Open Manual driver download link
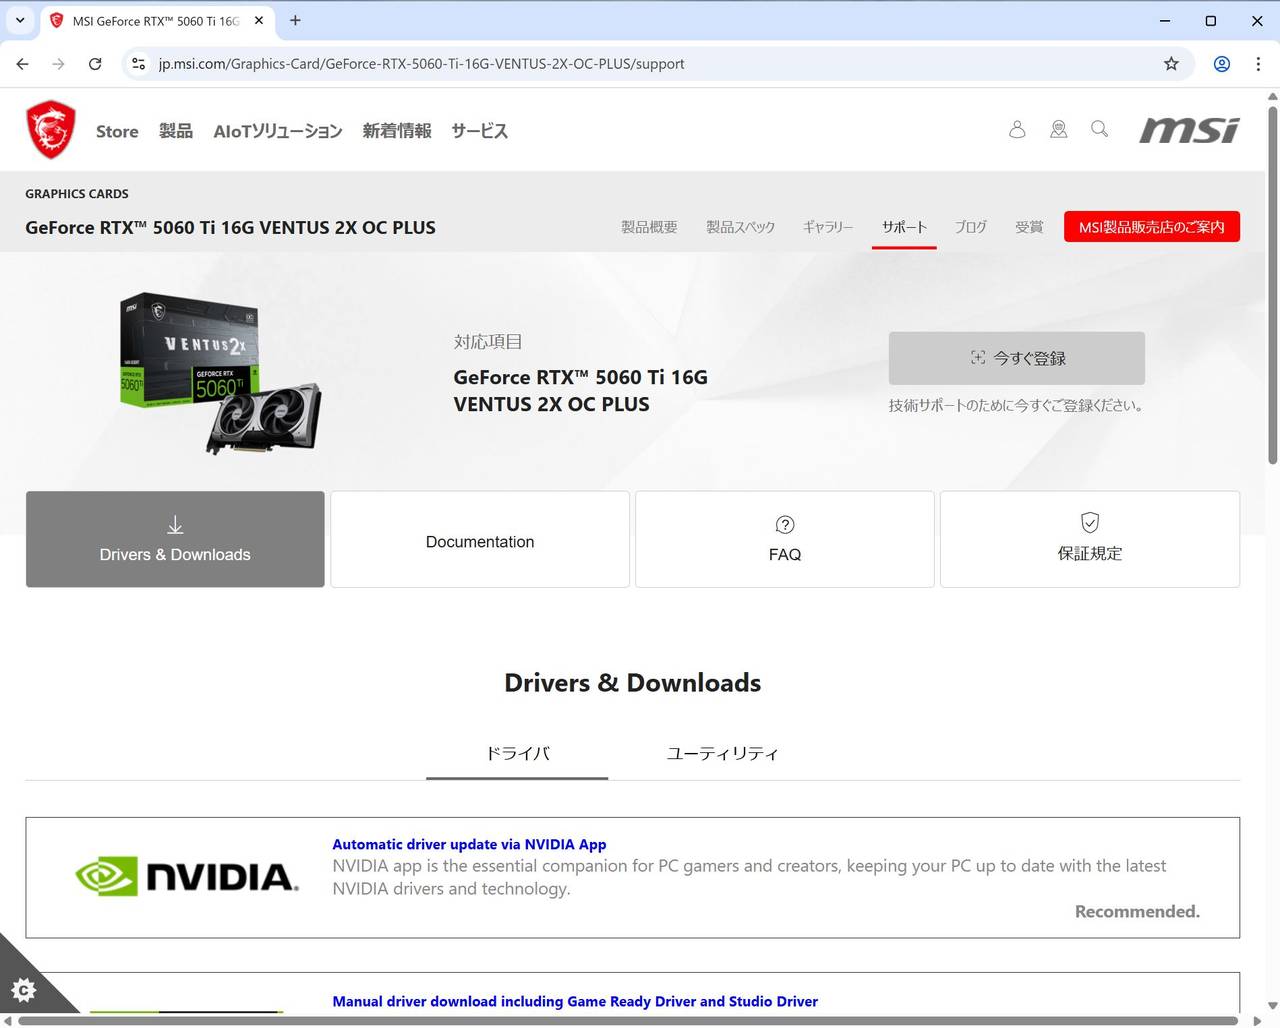This screenshot has height=1028, width=1280. [575, 1001]
